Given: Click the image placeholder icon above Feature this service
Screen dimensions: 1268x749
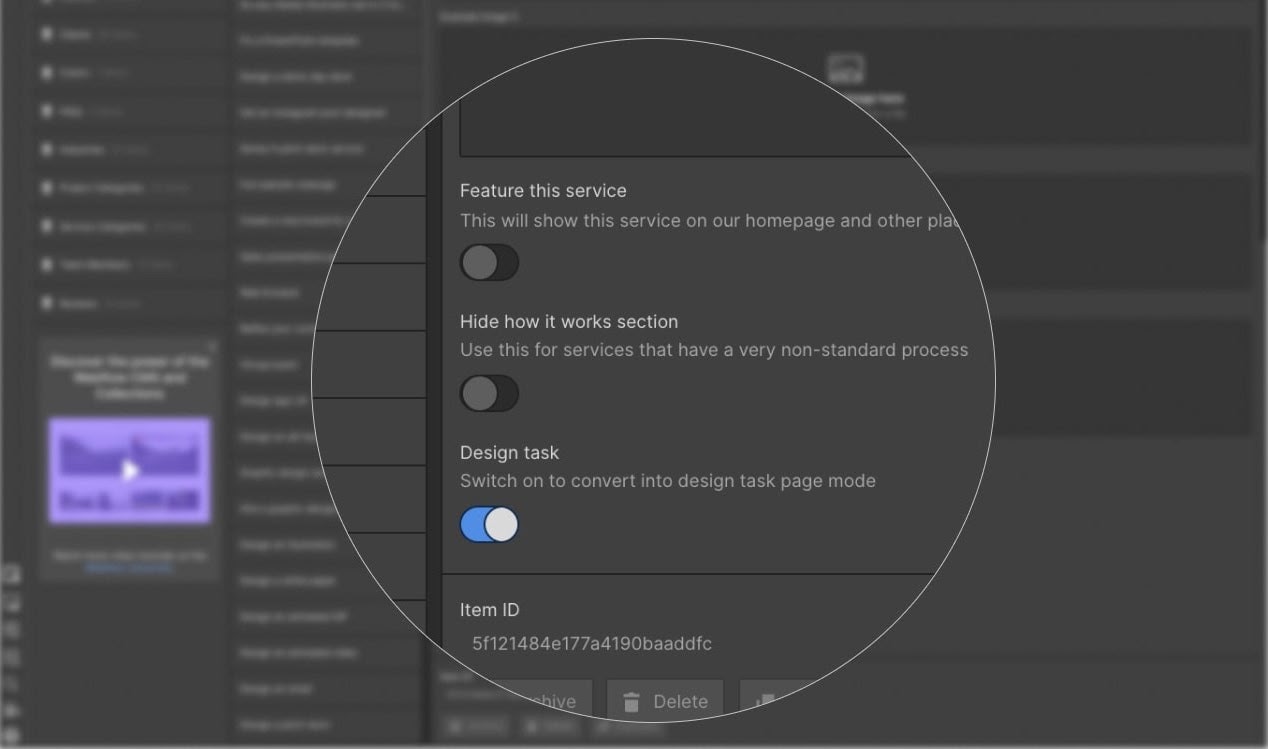Looking at the screenshot, I should point(848,66).
